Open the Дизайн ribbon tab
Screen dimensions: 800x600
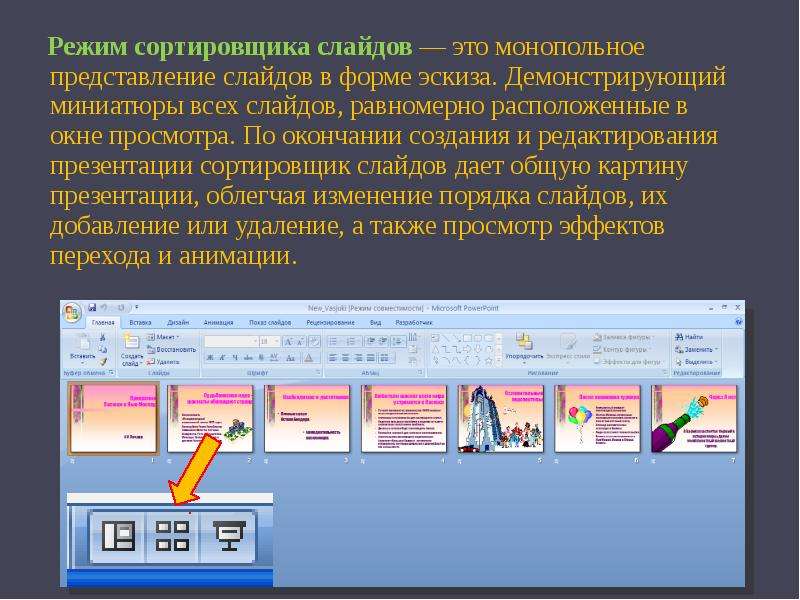pyautogui.click(x=178, y=322)
